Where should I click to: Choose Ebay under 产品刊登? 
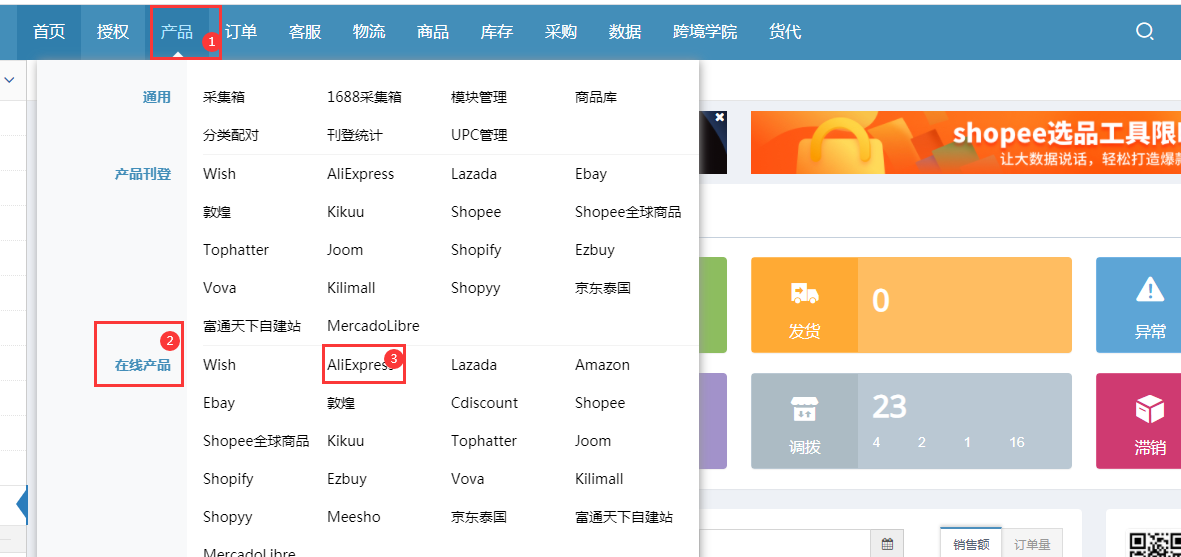(590, 174)
